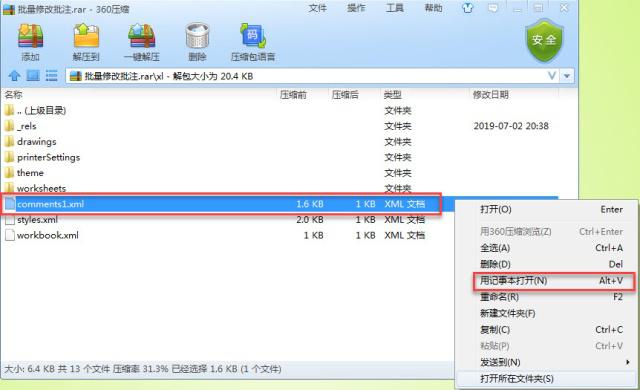Screen dimensions: 640x390
Task: Click the workbook.xml file icon
Action: [x=10, y=235]
